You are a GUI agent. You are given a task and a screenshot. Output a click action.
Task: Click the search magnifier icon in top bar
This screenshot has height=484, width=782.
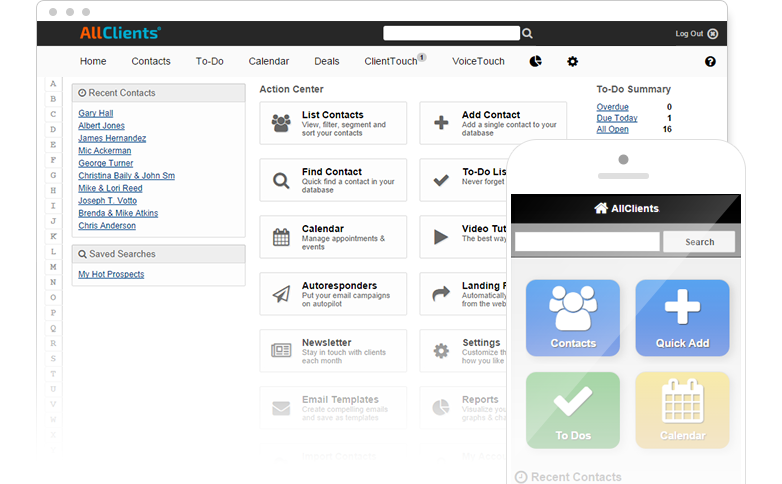click(527, 33)
